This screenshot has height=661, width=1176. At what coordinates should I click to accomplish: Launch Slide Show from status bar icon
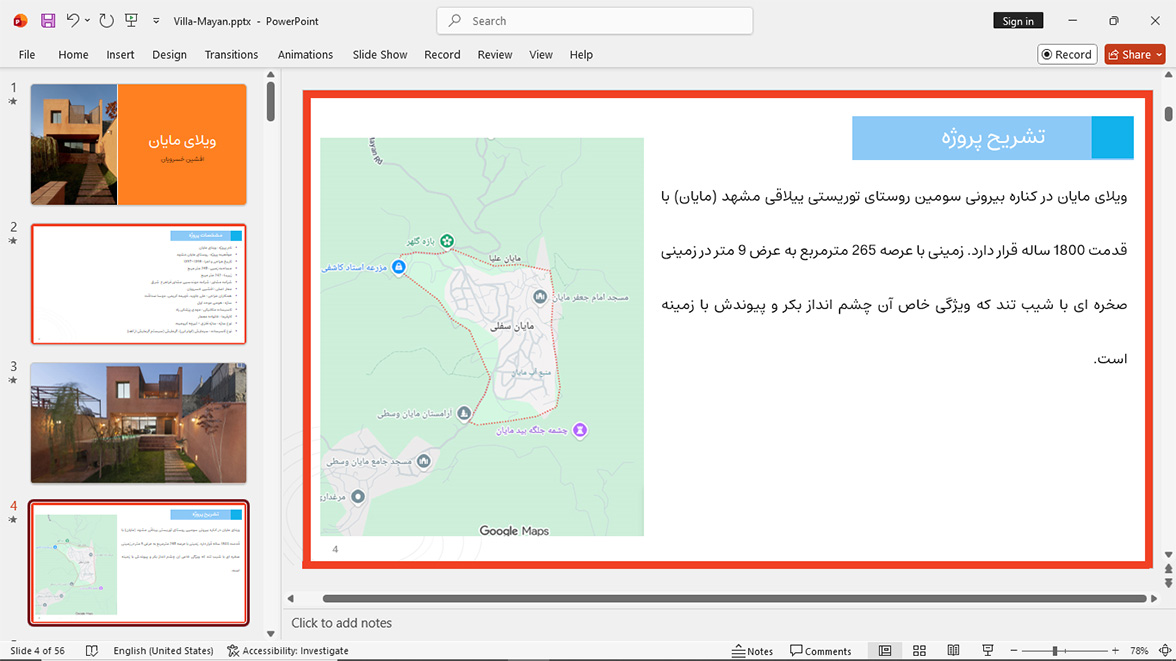click(x=988, y=650)
